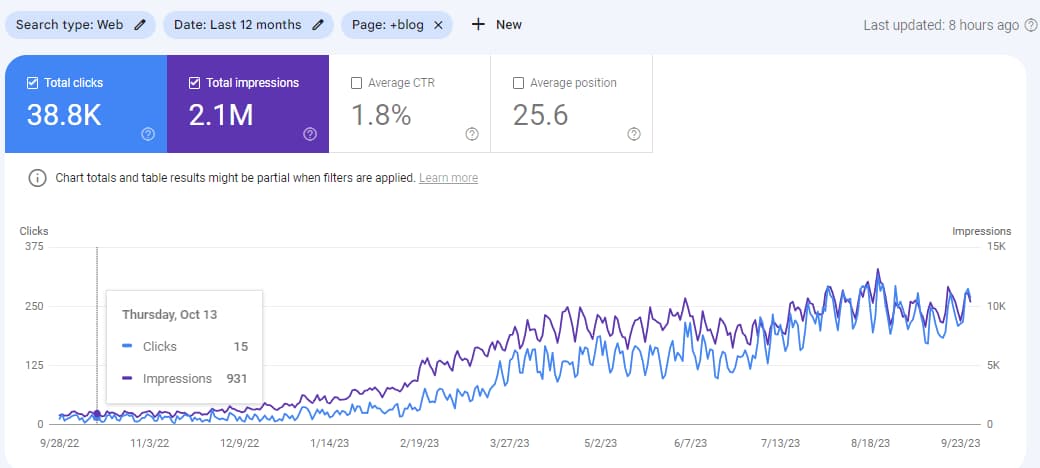Open help icon on Average position card
This screenshot has width=1040, height=468.
[634, 134]
